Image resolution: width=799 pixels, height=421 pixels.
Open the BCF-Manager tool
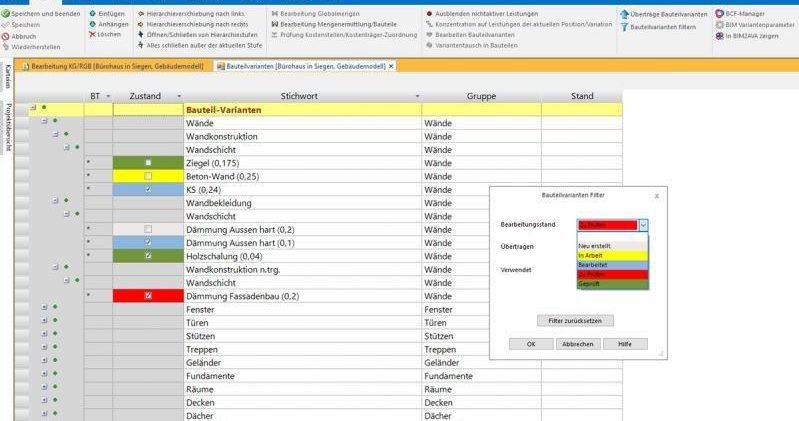(x=719, y=14)
